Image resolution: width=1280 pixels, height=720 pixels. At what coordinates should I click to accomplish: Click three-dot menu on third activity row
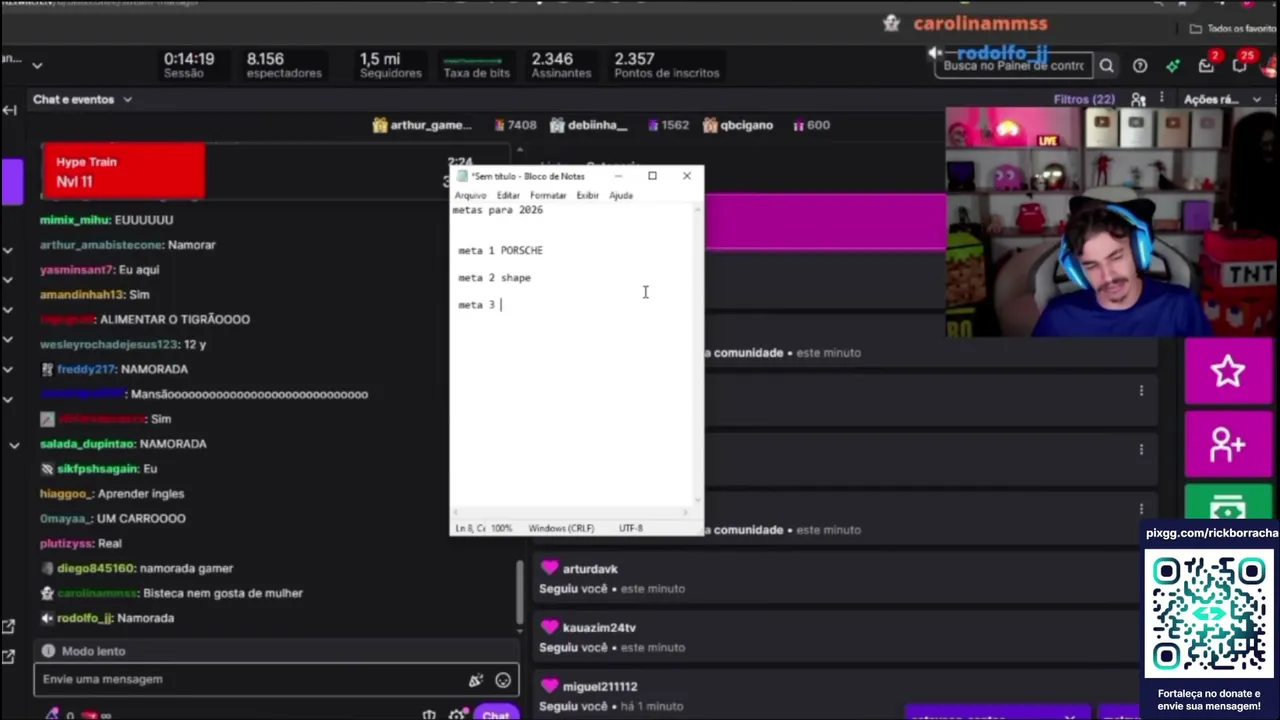[1141, 509]
